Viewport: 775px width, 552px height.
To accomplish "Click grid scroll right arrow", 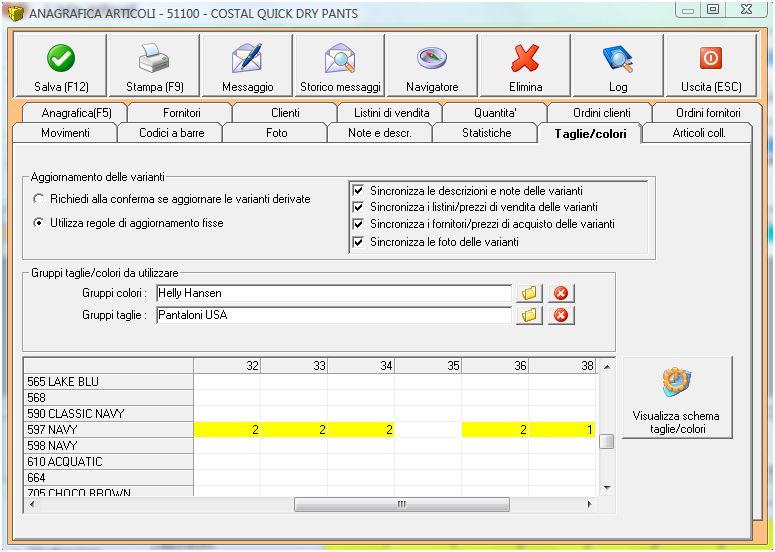I will click(589, 505).
